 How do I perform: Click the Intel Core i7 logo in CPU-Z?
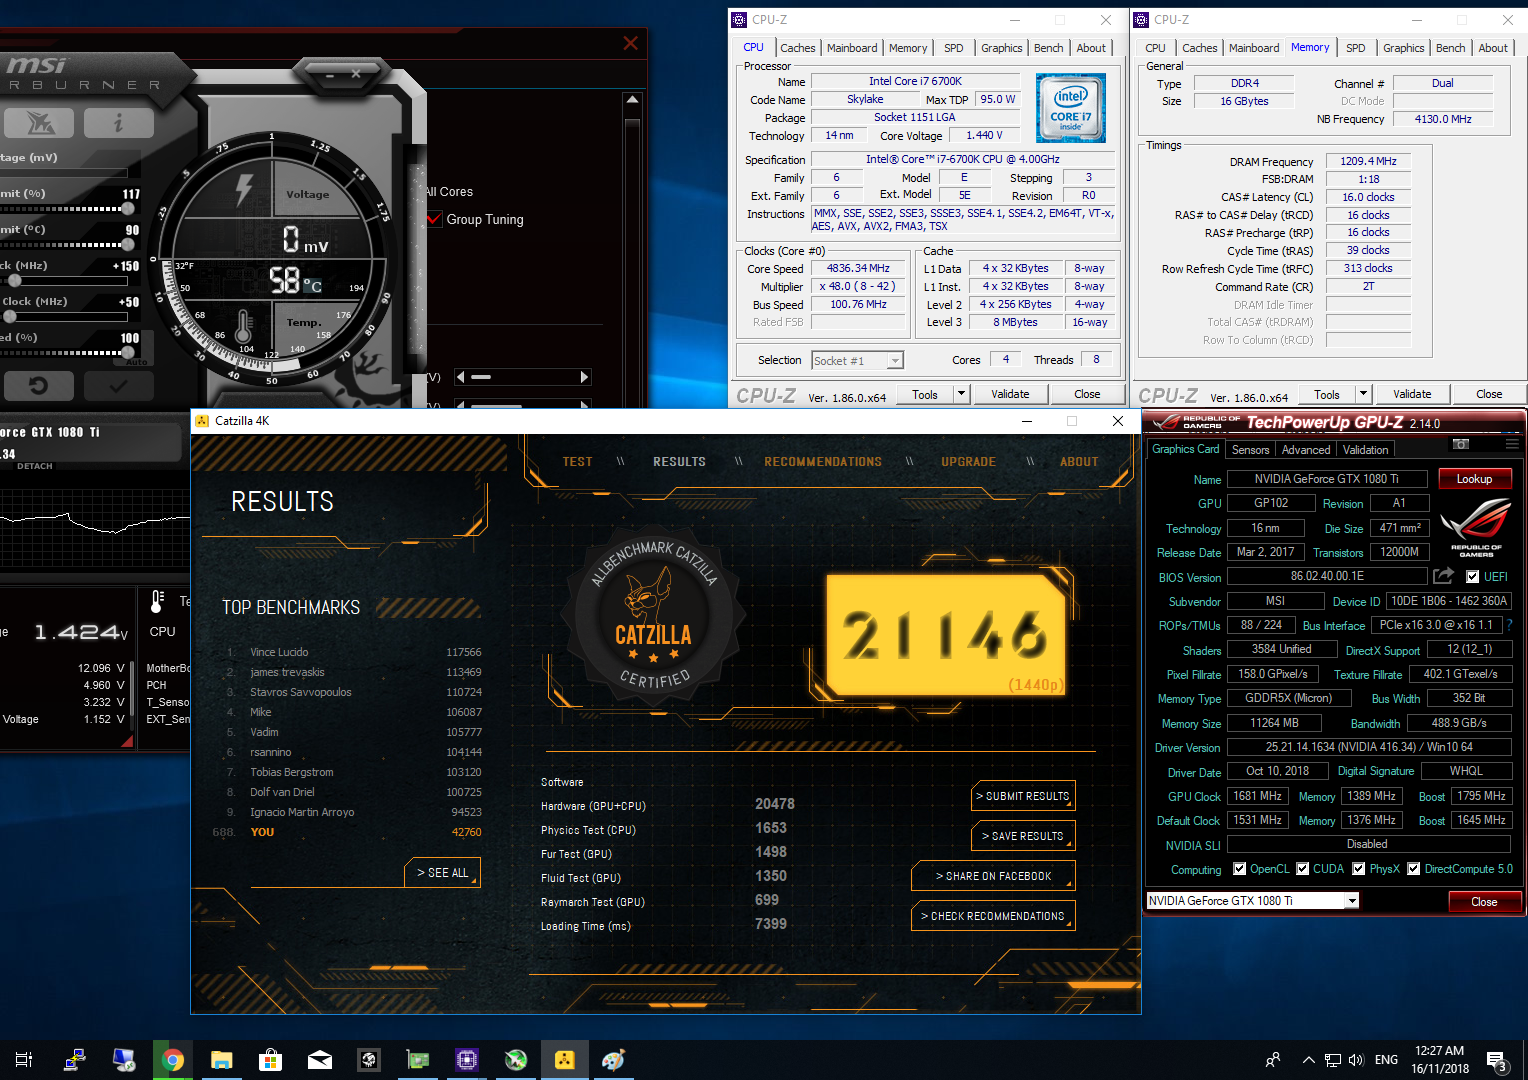pyautogui.click(x=1071, y=108)
